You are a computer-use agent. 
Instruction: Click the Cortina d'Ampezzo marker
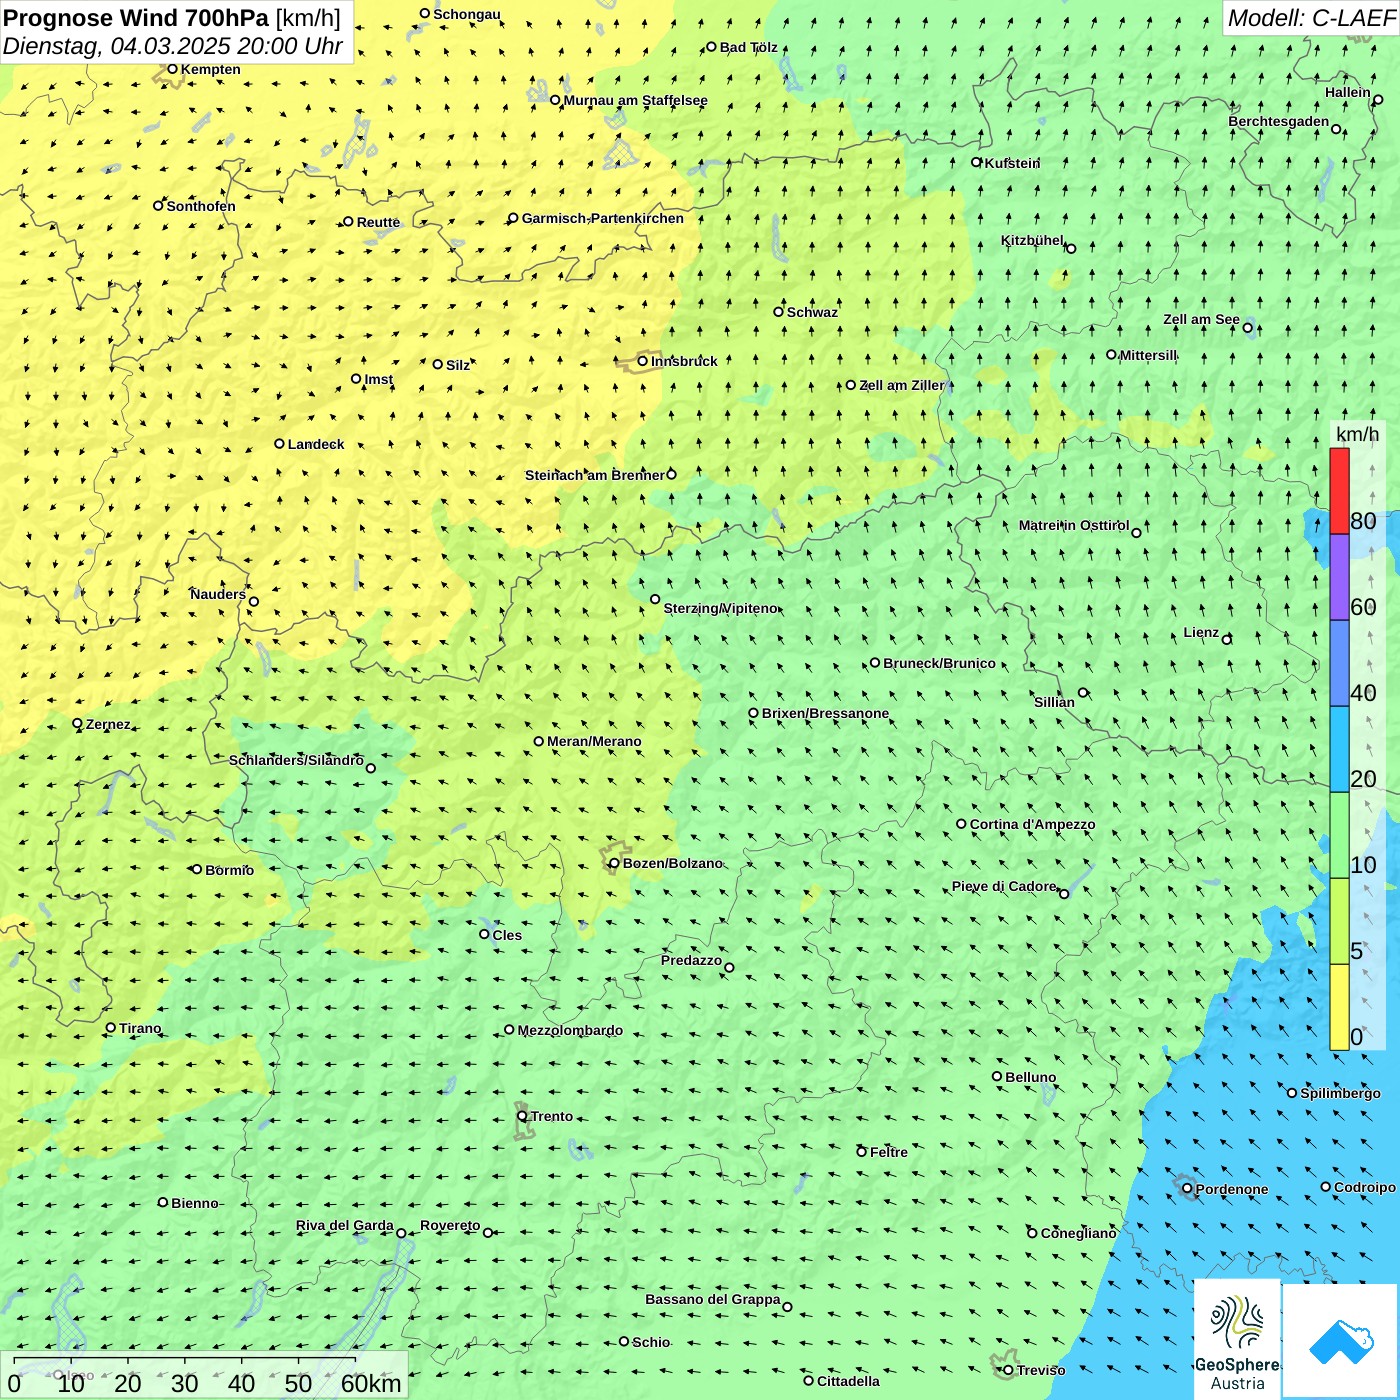point(962,824)
